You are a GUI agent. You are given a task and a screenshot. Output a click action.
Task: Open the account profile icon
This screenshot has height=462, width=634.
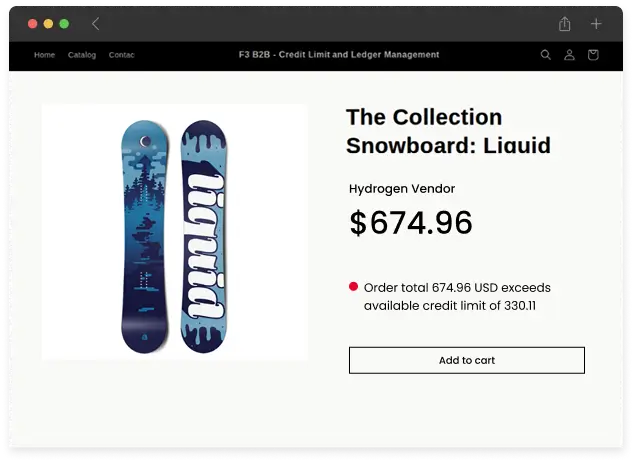point(569,55)
